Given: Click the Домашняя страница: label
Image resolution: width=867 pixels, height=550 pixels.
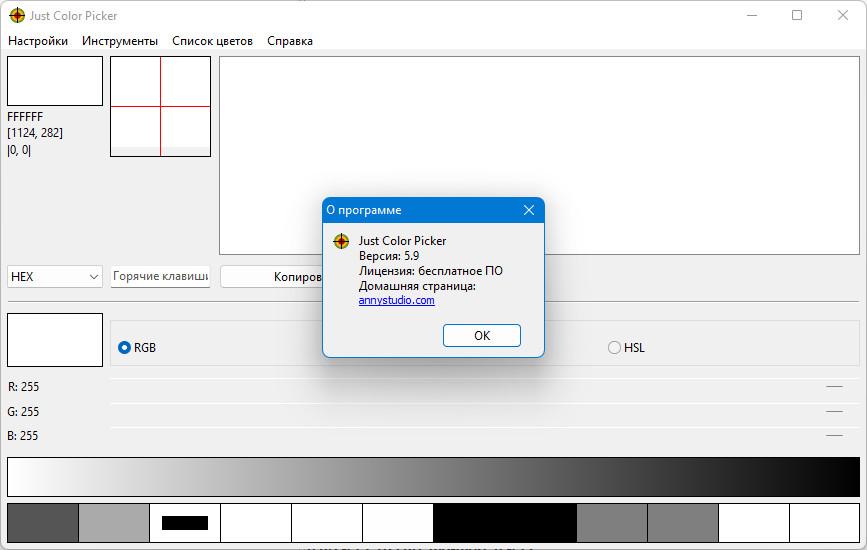Looking at the screenshot, I should (x=417, y=286).
